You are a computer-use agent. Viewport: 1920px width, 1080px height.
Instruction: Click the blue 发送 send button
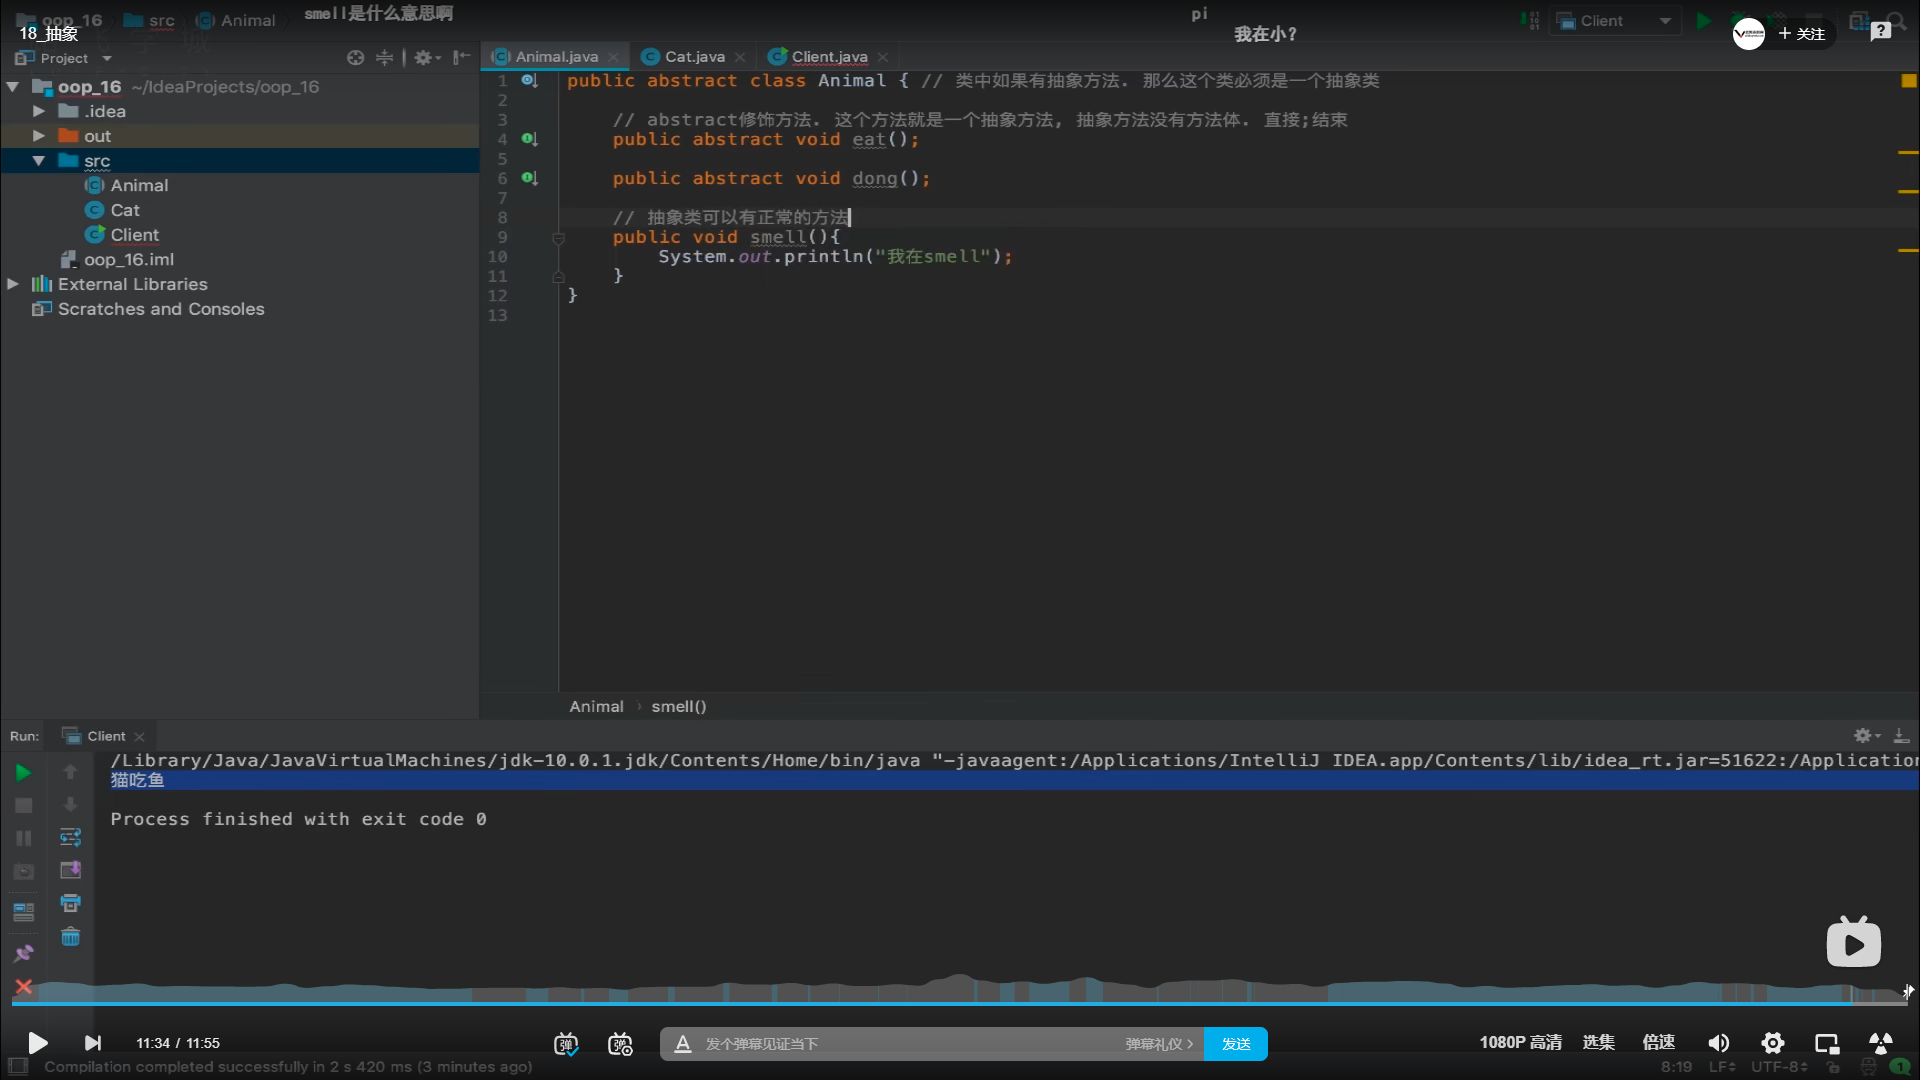1235,1044
